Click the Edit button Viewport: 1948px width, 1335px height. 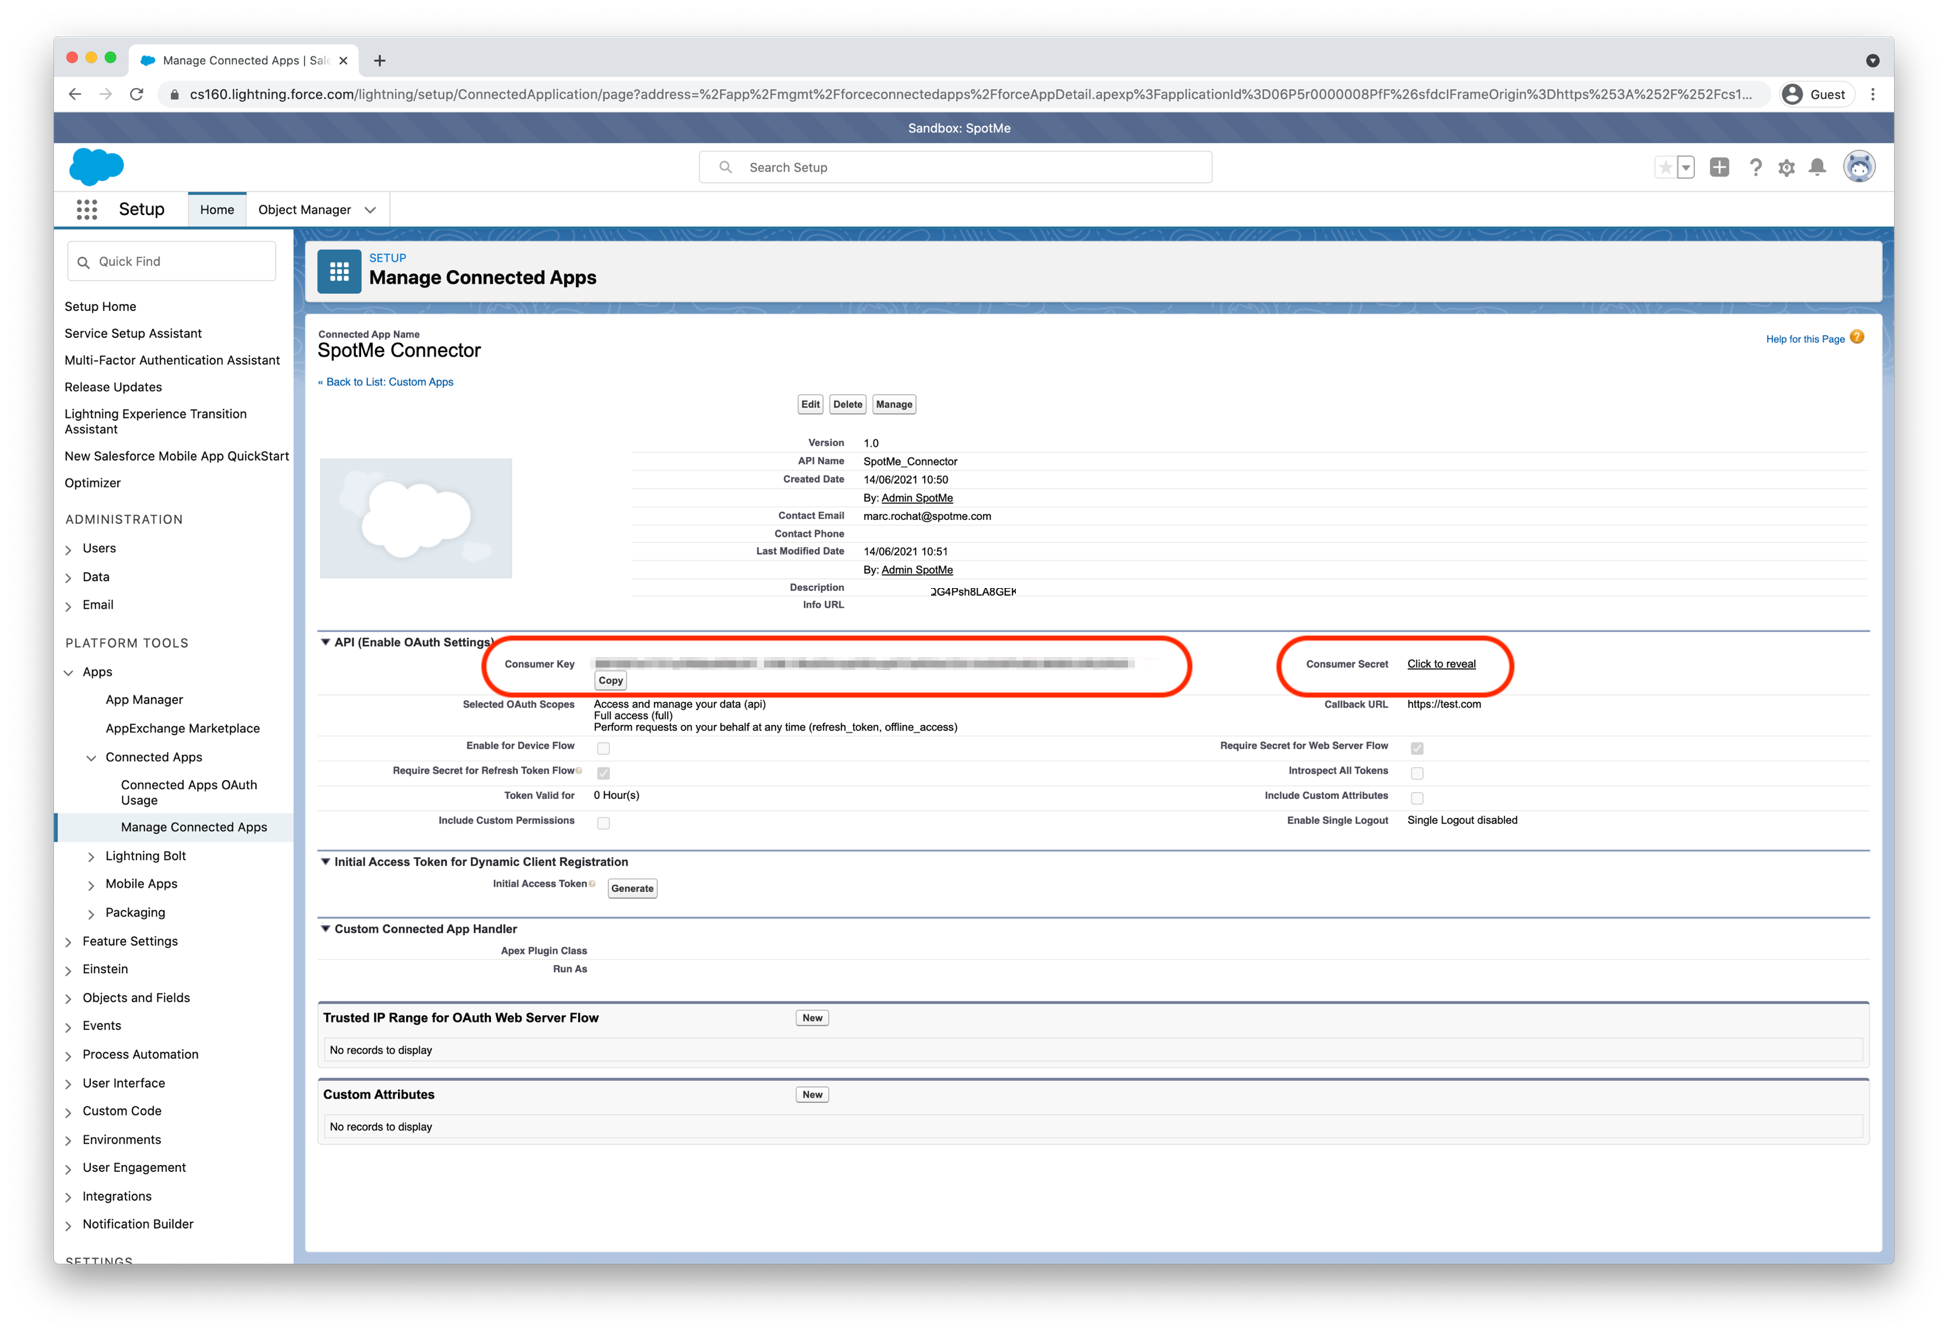coord(810,404)
